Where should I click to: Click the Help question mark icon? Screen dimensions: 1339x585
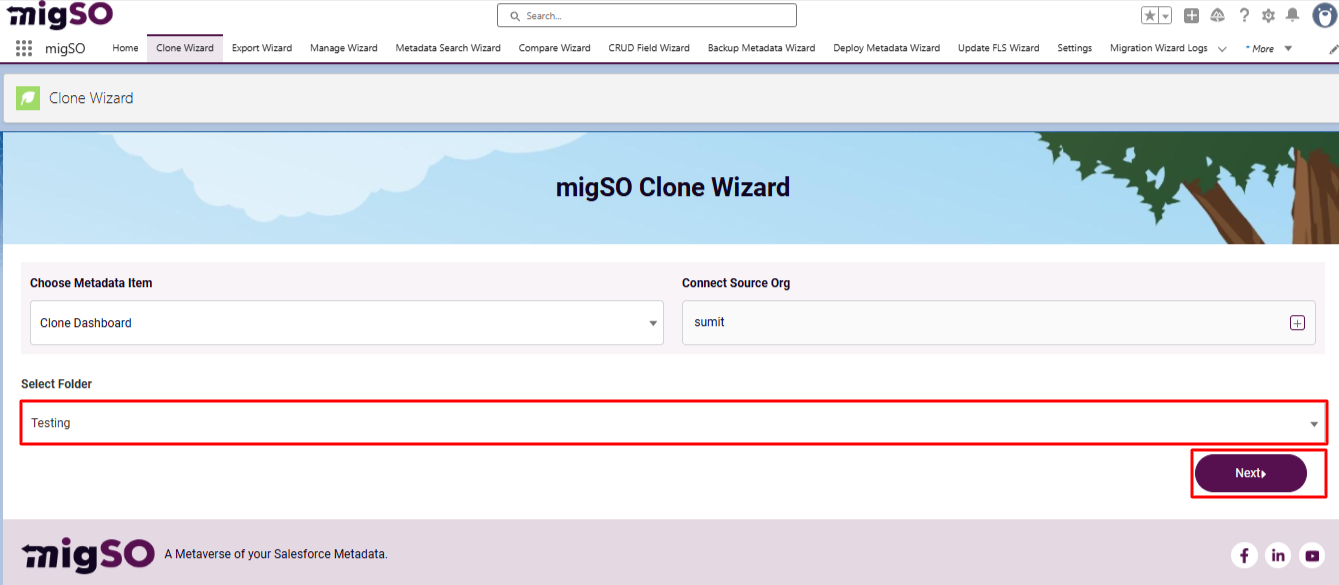1243,14
